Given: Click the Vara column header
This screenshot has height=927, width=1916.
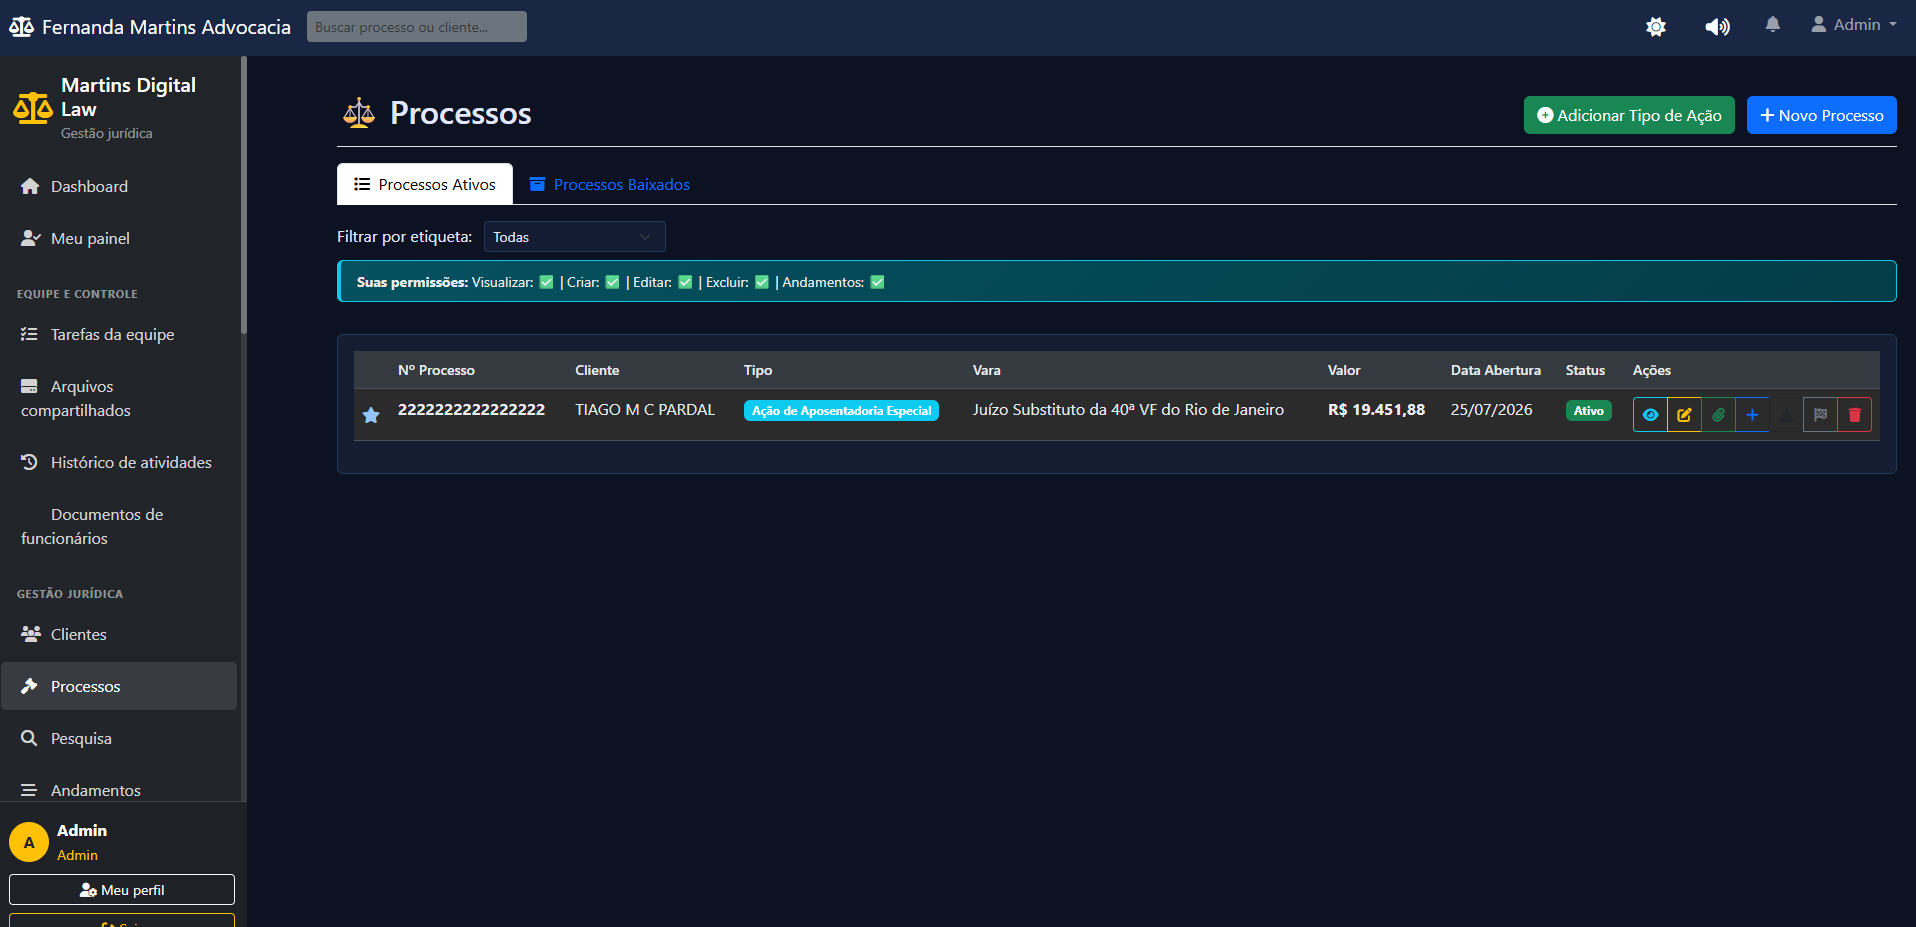Looking at the screenshot, I should click(x=986, y=370).
